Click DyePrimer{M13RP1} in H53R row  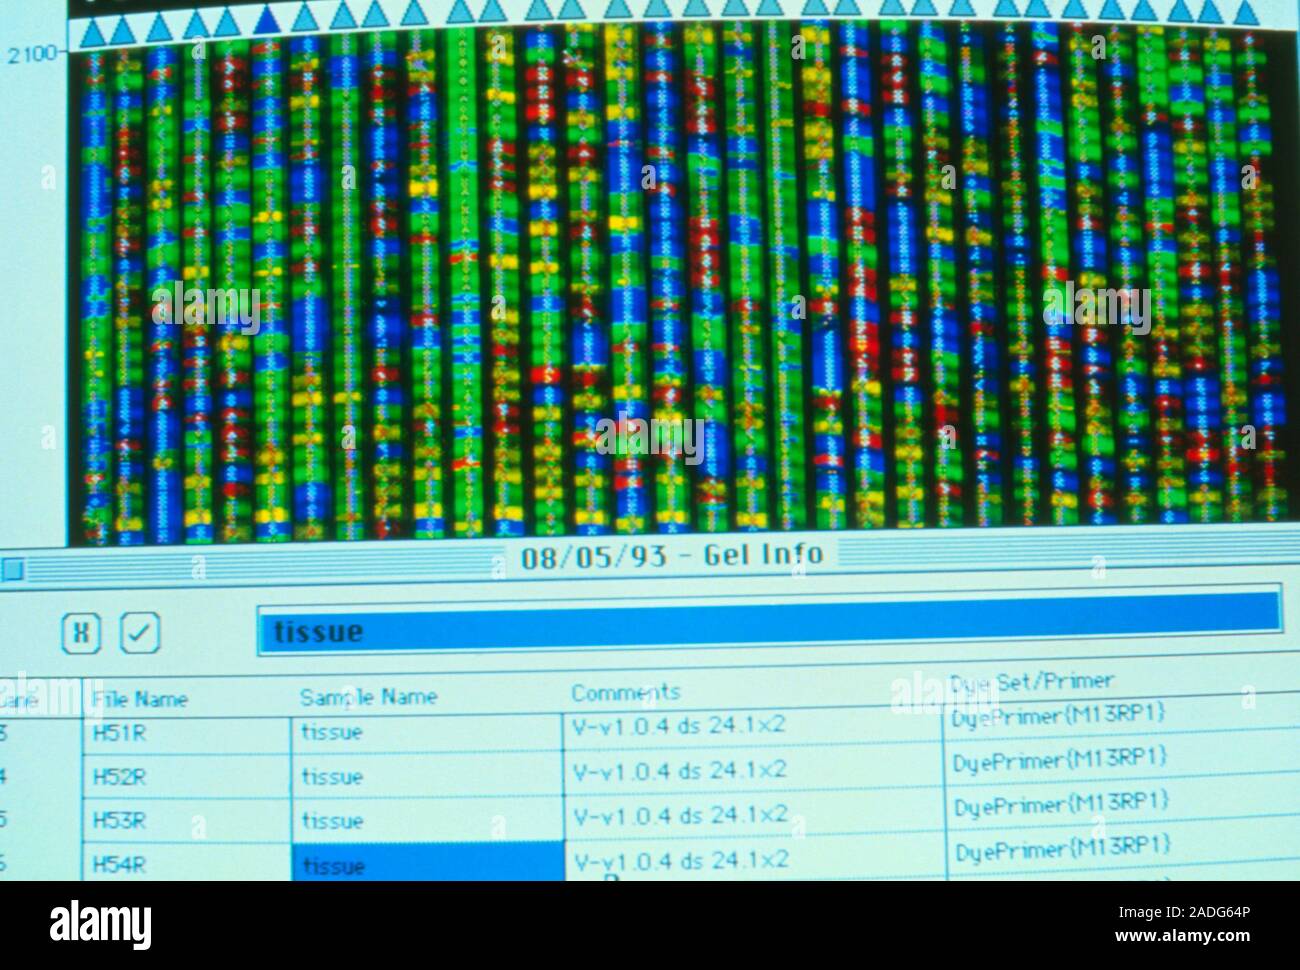pos(1061,805)
